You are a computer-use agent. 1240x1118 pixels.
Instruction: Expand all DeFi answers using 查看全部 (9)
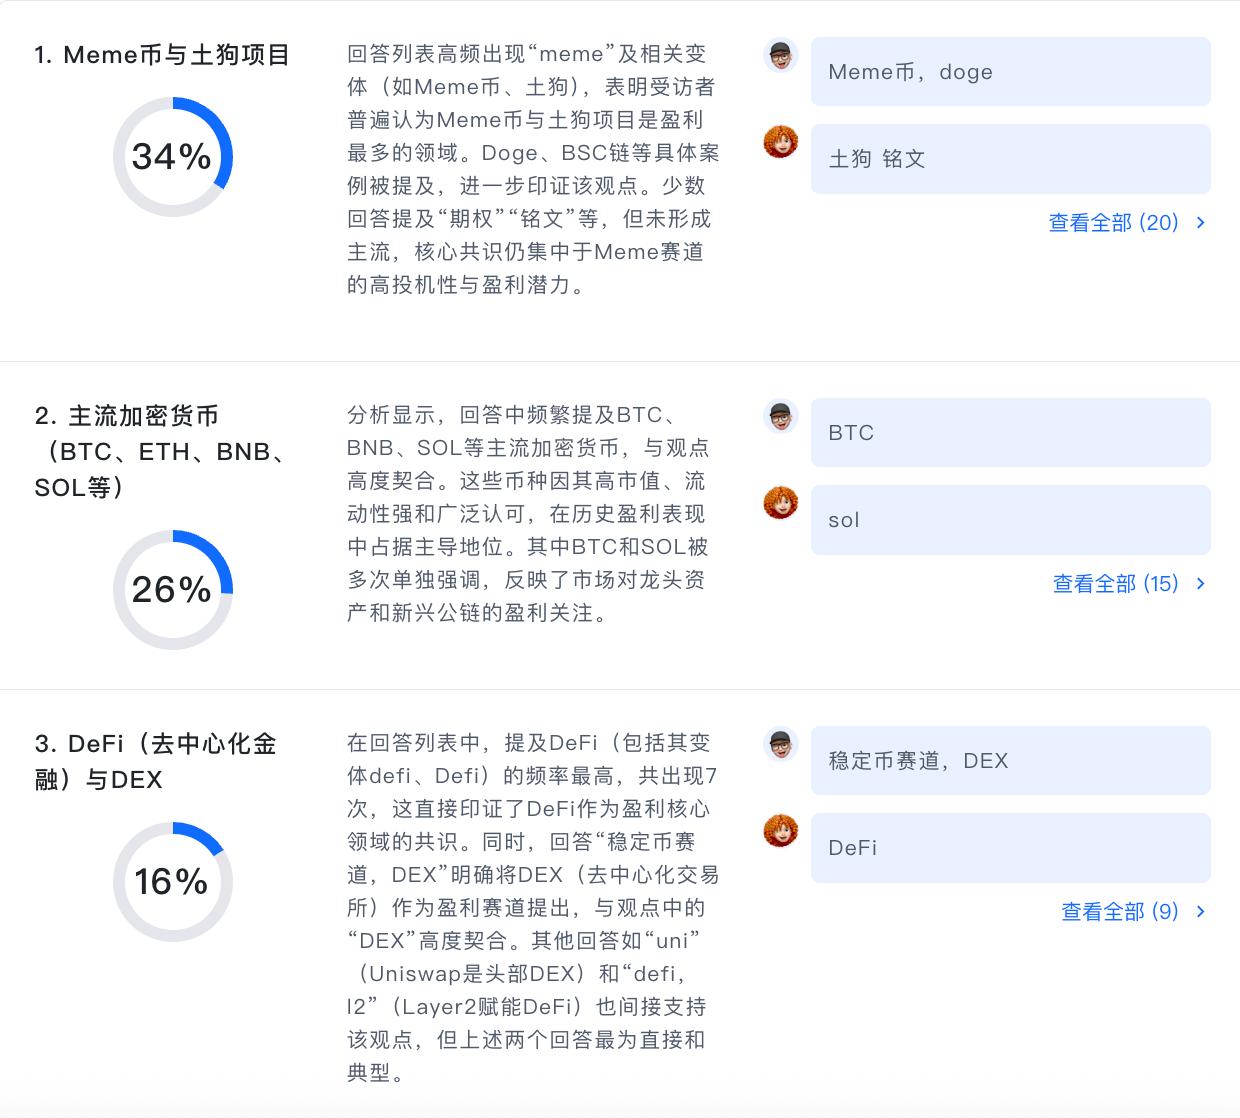click(x=1119, y=911)
